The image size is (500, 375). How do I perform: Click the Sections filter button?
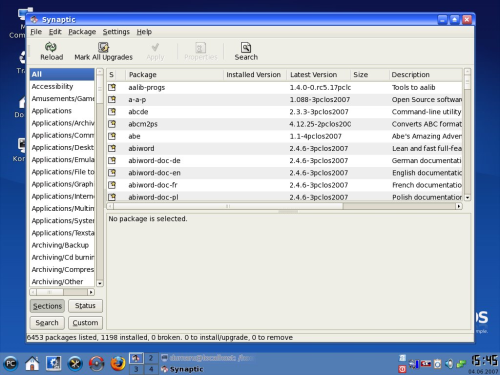coord(47,306)
